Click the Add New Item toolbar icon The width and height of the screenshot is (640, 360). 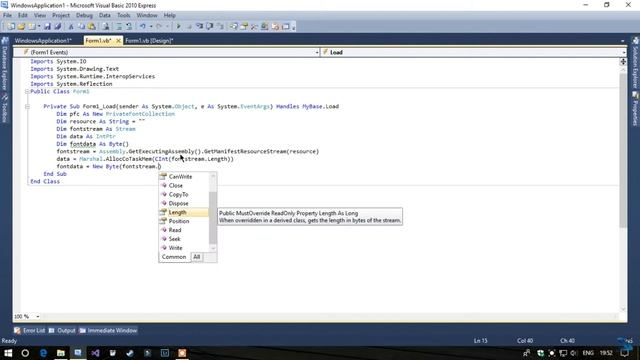click(31, 27)
